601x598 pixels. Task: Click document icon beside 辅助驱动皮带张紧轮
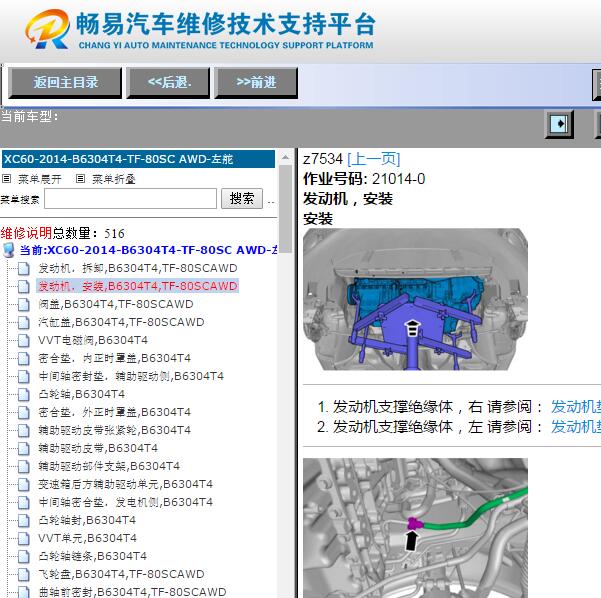point(24,431)
